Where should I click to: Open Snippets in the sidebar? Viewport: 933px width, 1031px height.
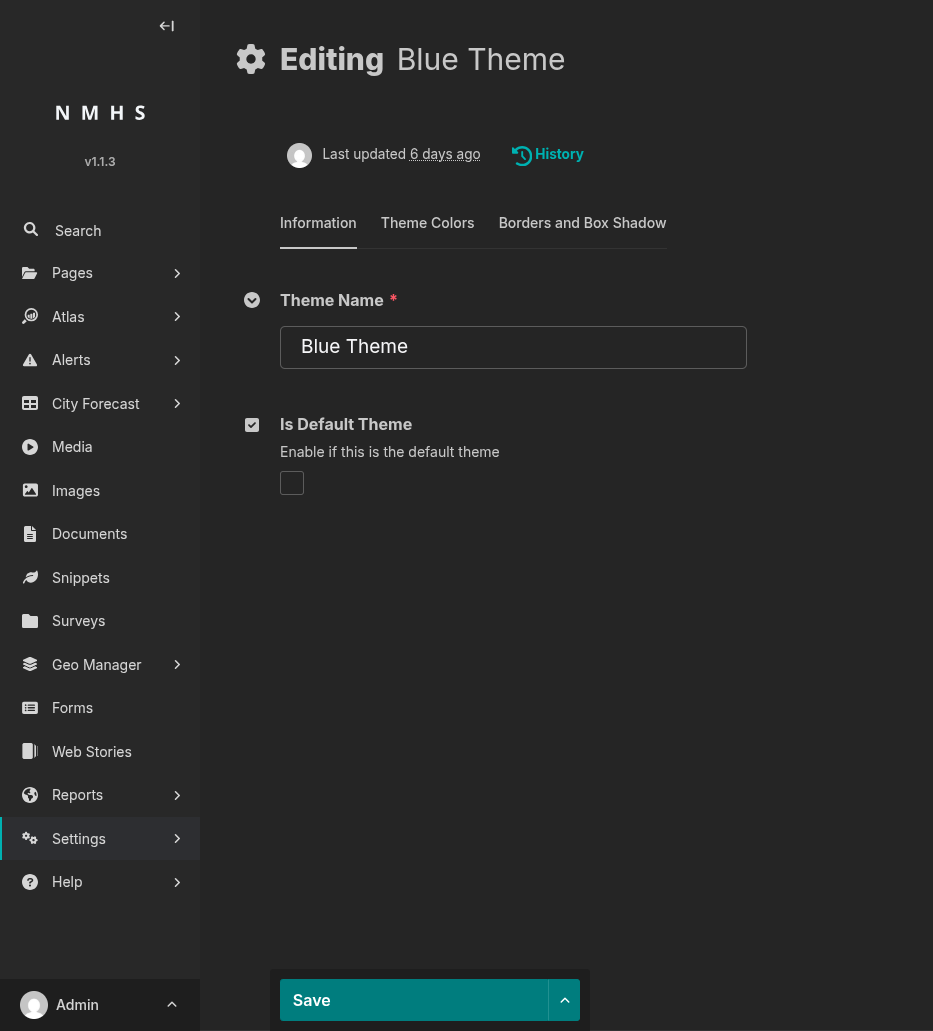click(x=100, y=577)
